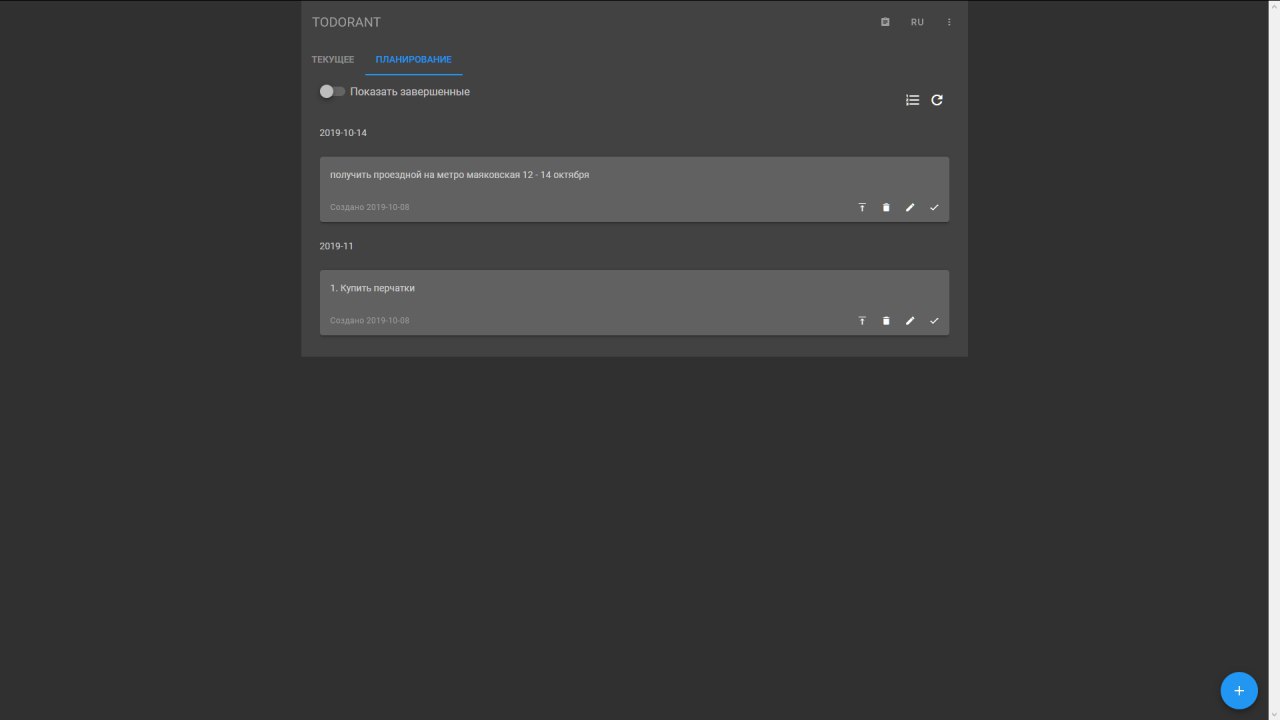
Task: Click the reorder list icon
Action: coord(912,100)
